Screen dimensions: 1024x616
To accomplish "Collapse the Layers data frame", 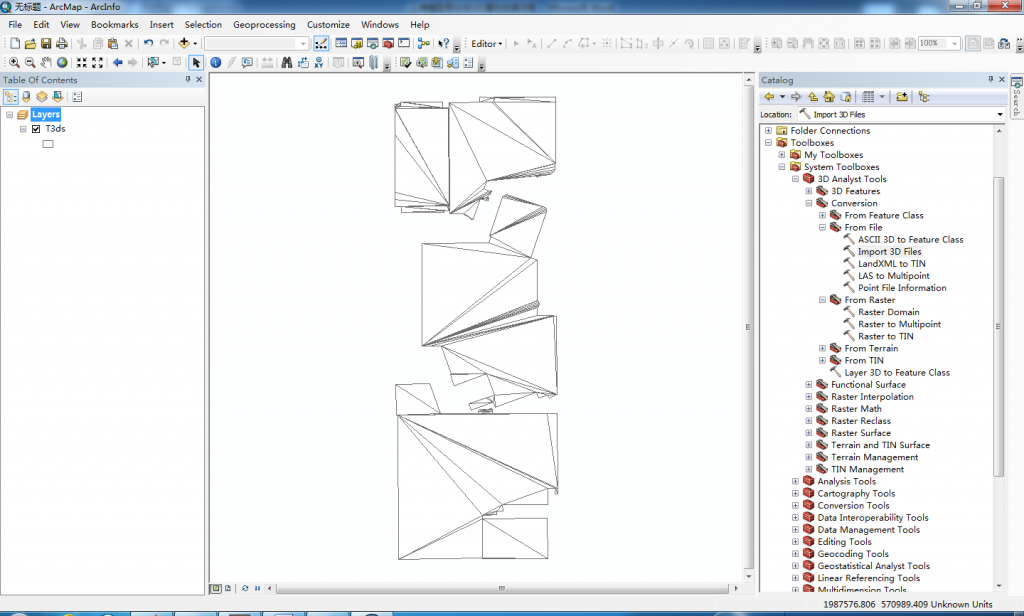I will point(10,114).
